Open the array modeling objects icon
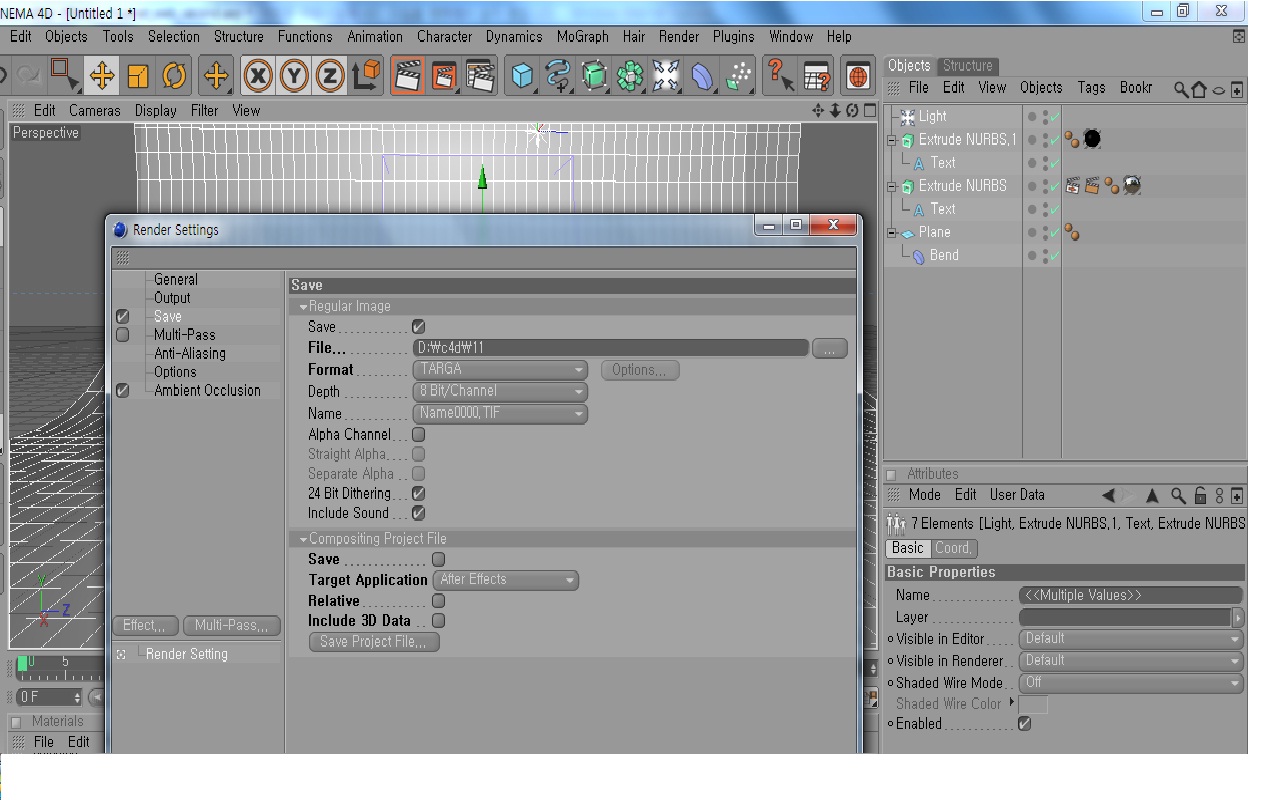Image resolution: width=1280 pixels, height=800 pixels. 630,76
